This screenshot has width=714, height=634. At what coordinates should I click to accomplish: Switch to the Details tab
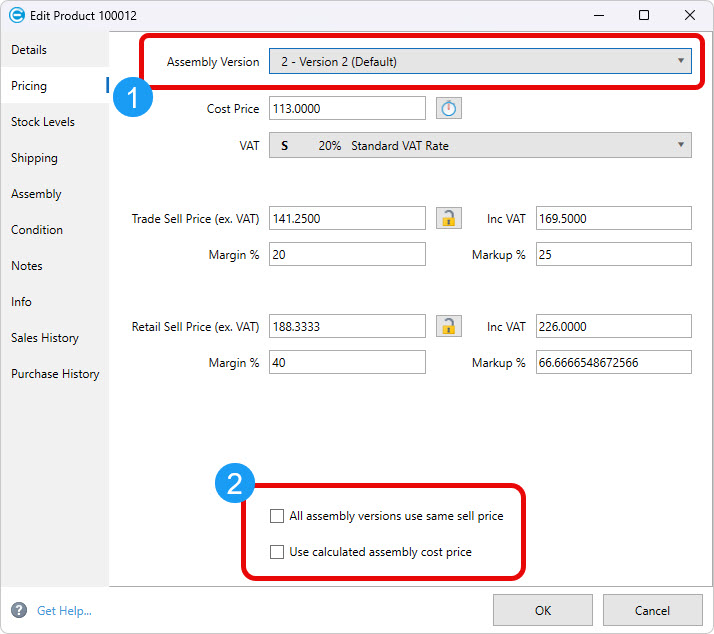point(29,50)
